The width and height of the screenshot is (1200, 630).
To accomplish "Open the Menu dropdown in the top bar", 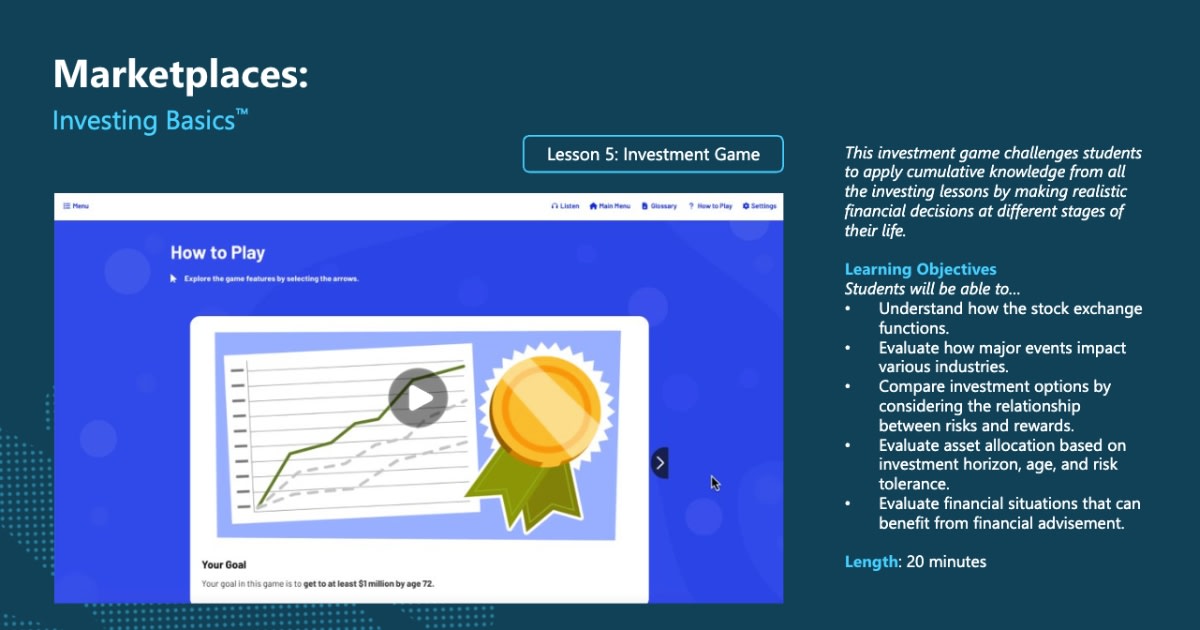I will 74,205.
